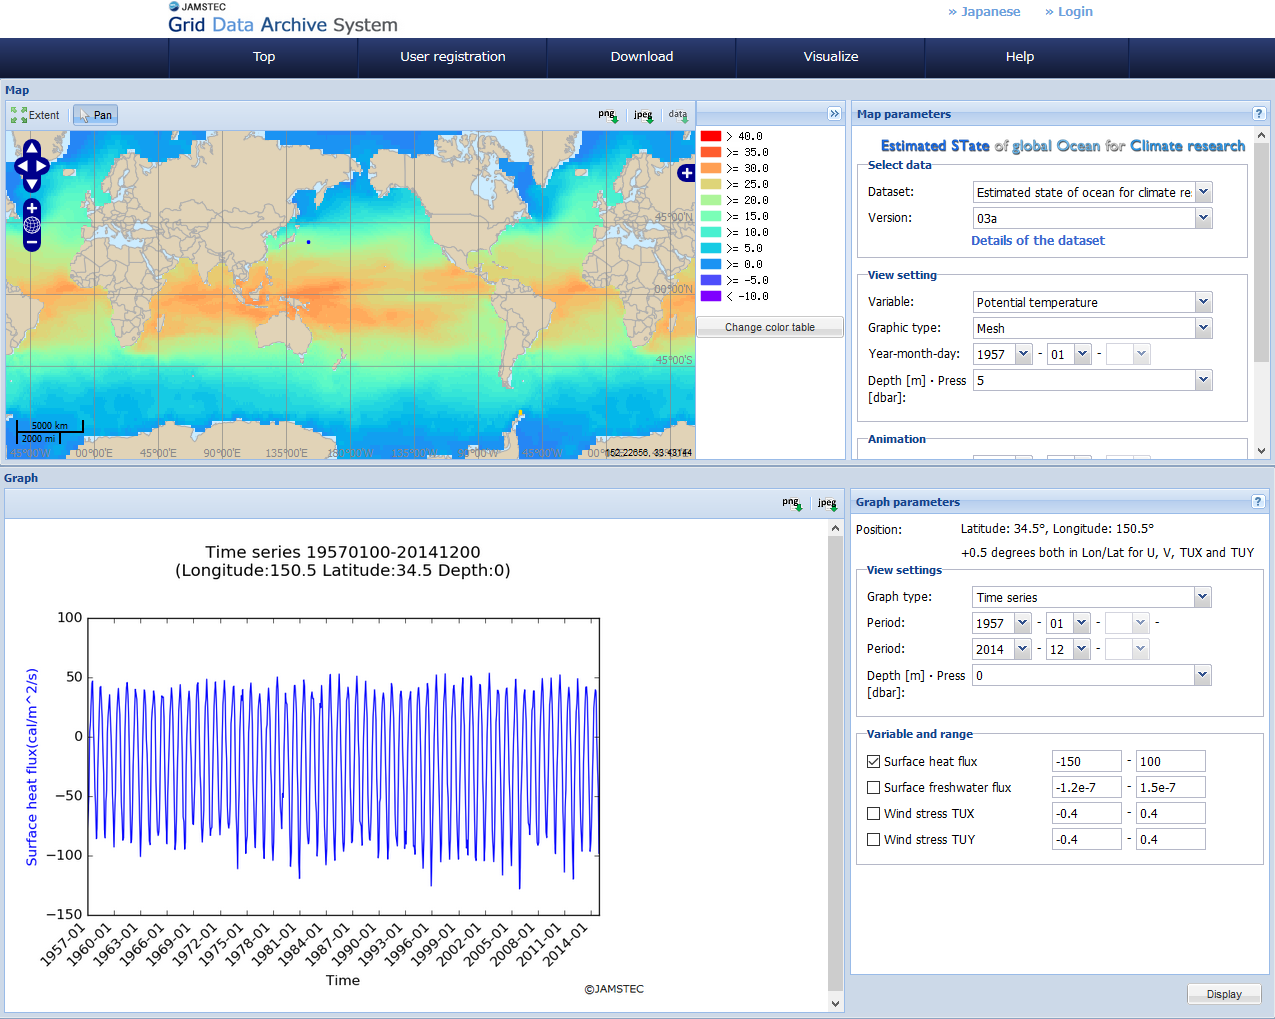Image resolution: width=1275 pixels, height=1019 pixels.
Task: Click the Surface freshwater flux minimum field -1.2e-7
Action: point(1087,788)
